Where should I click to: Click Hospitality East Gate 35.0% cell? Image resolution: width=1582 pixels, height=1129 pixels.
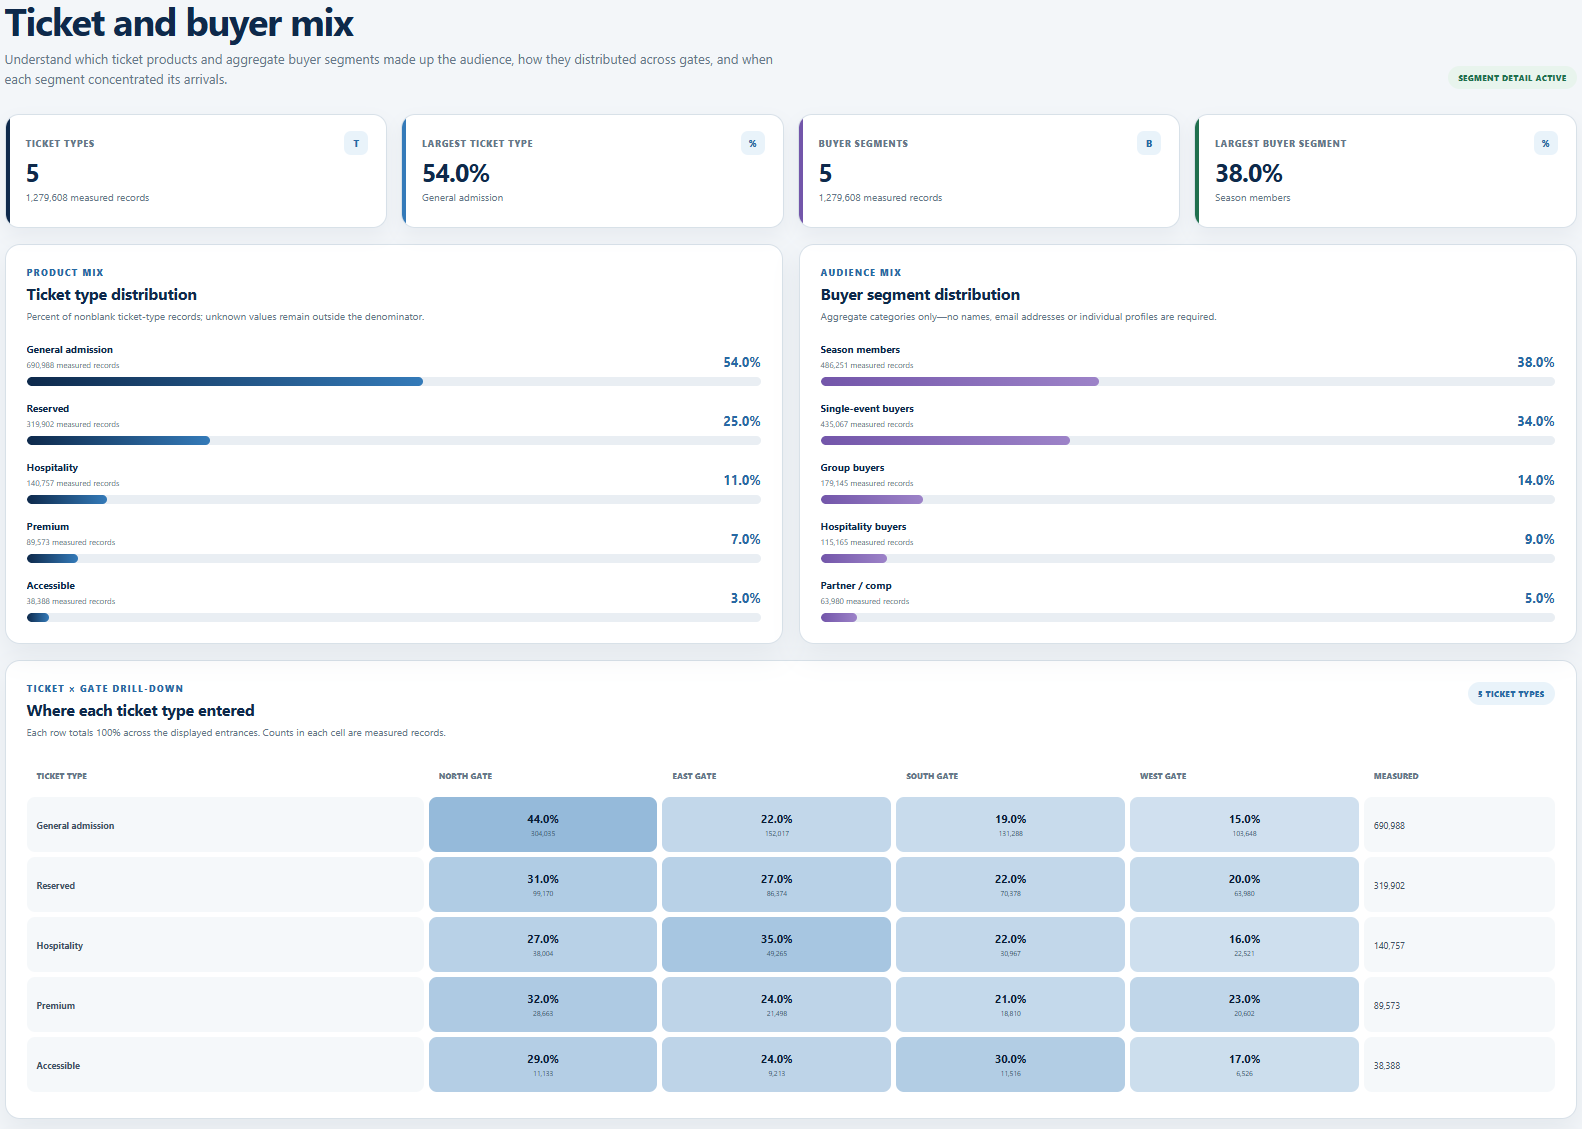(776, 945)
